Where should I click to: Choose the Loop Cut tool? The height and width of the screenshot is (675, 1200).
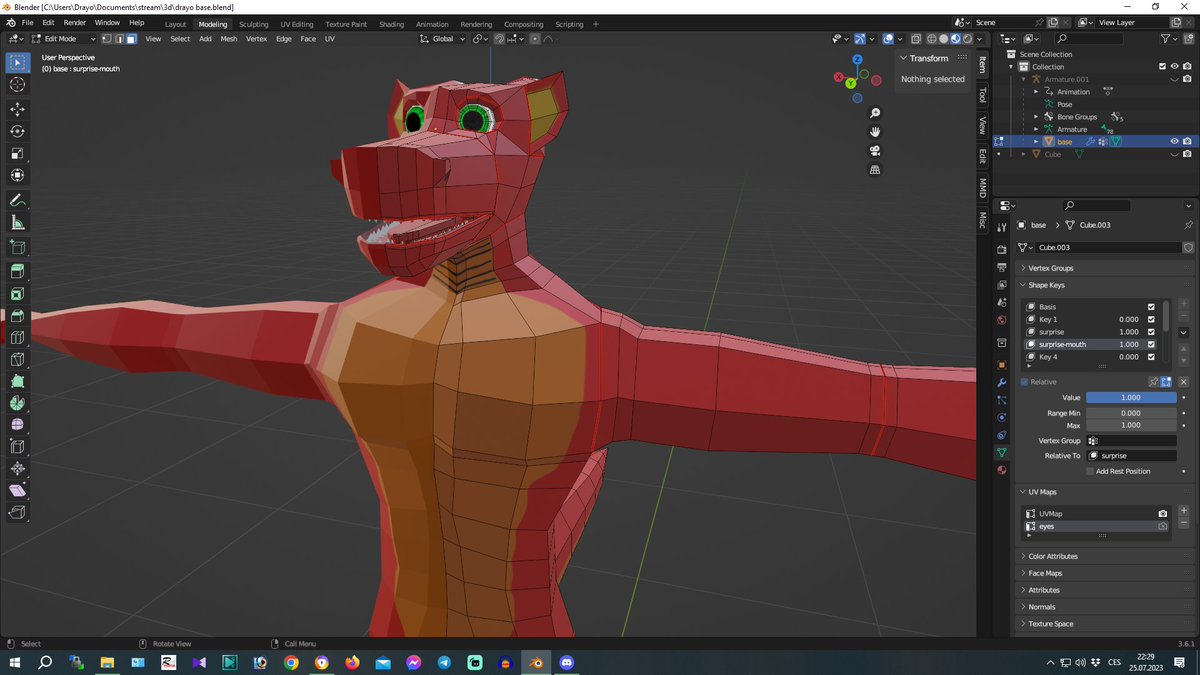17,338
